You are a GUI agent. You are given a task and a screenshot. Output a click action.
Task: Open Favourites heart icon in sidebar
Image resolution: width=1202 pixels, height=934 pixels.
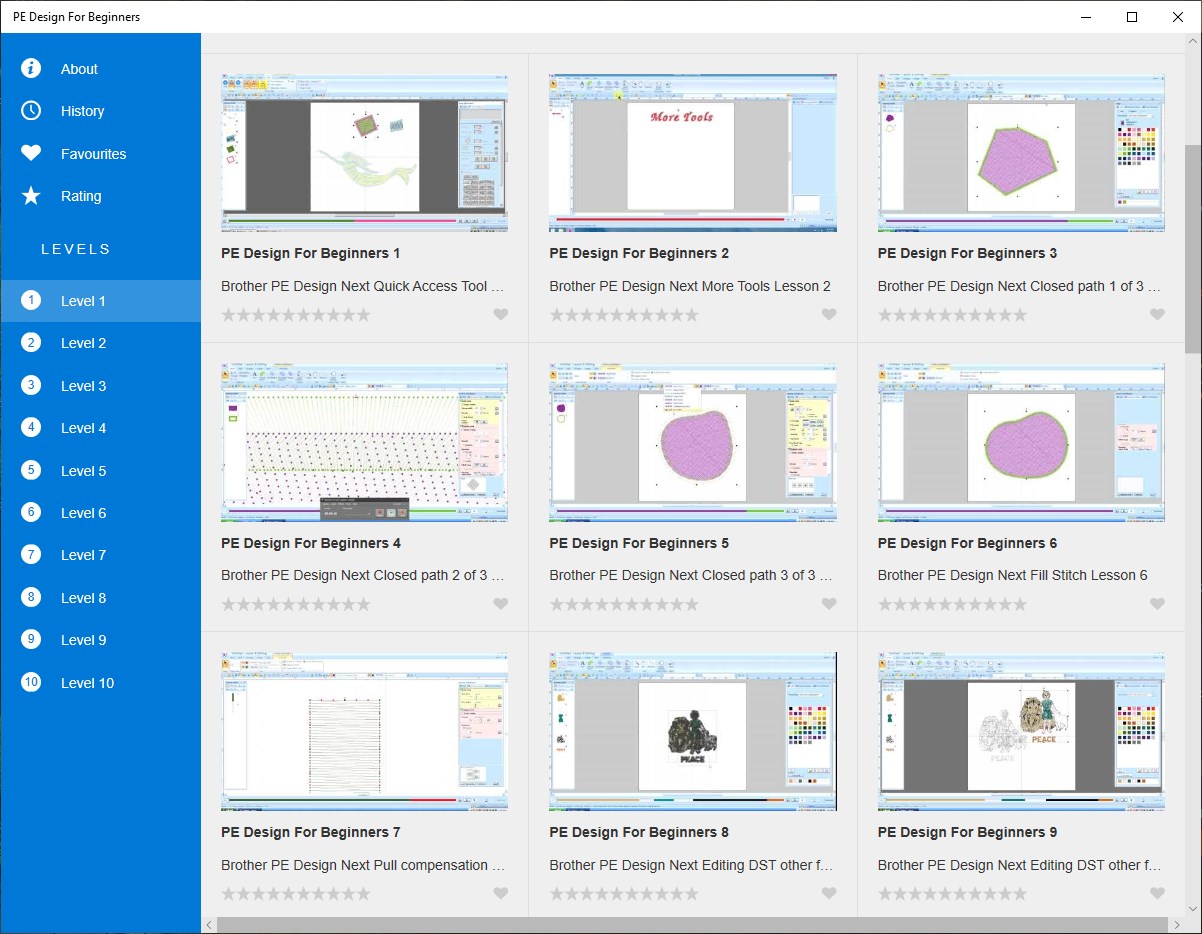click(x=31, y=153)
